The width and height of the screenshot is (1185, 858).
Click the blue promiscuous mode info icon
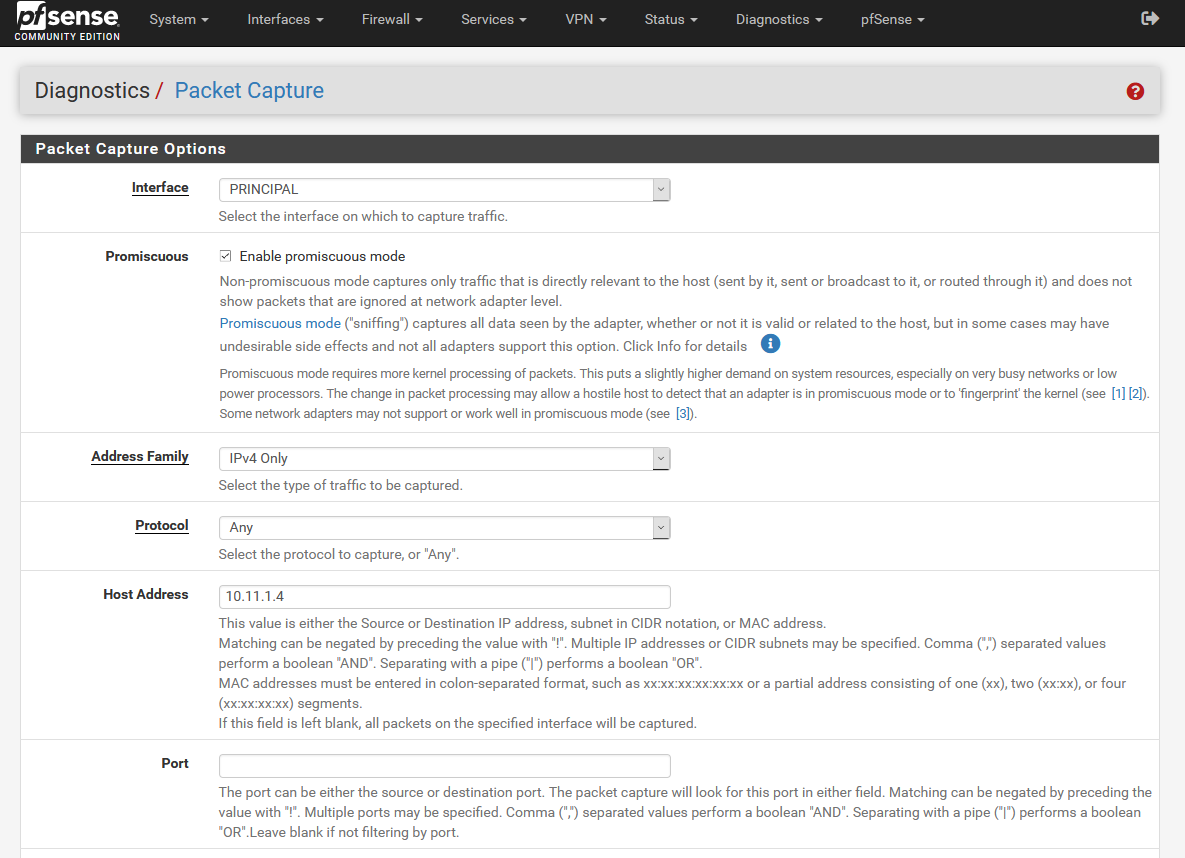click(770, 344)
